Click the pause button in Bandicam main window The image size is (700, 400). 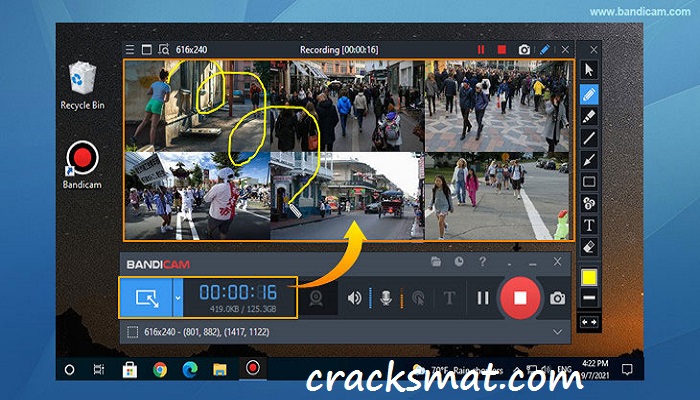point(483,298)
